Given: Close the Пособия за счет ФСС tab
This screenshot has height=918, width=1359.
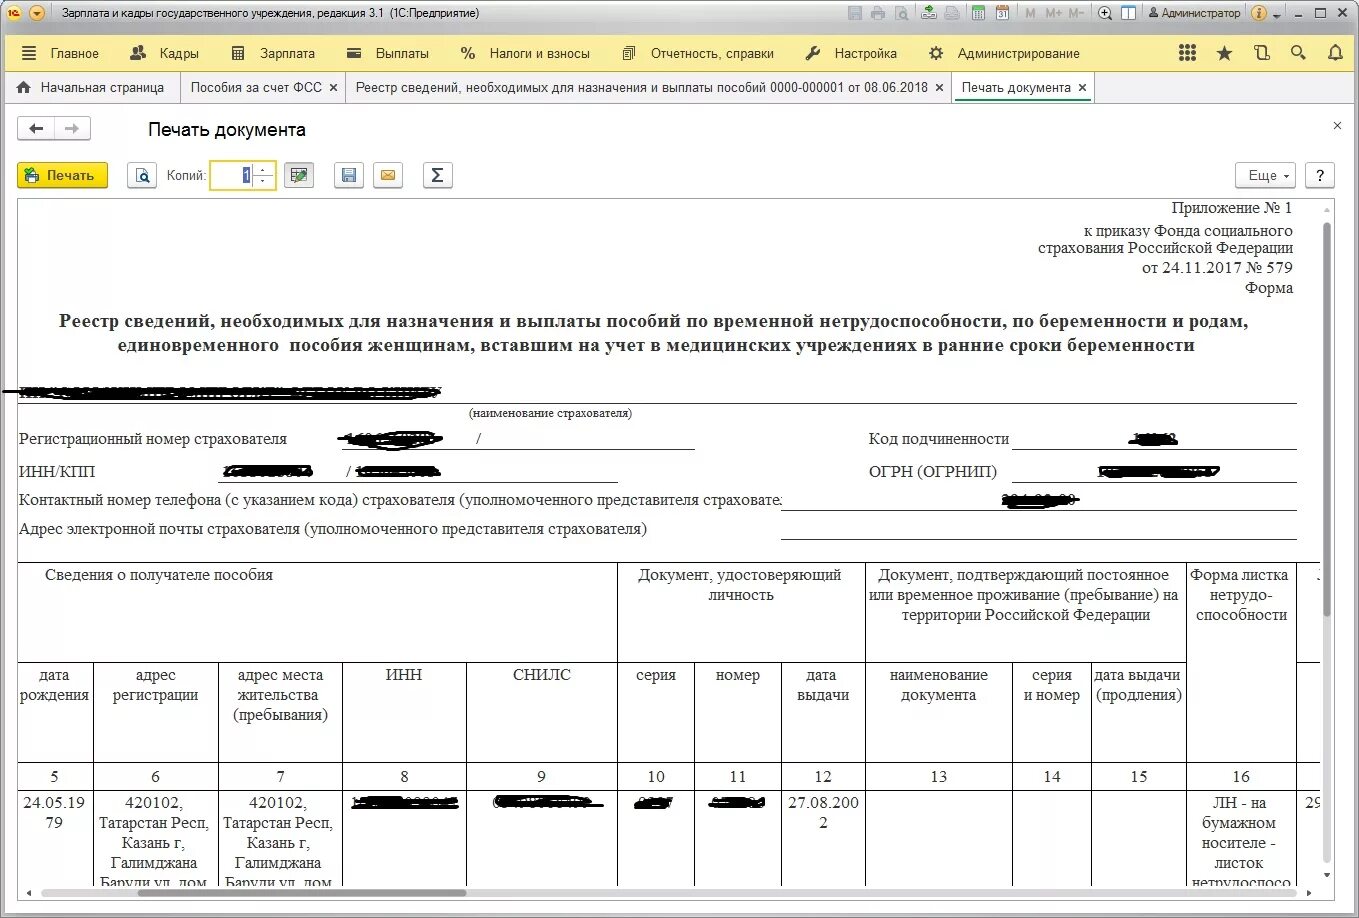Looking at the screenshot, I should (x=333, y=88).
